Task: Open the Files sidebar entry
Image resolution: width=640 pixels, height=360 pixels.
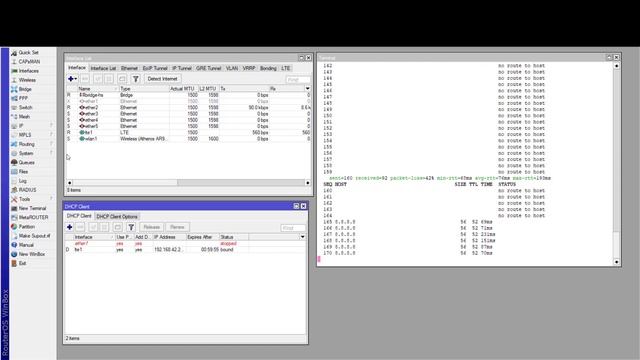Action: pos(23,172)
